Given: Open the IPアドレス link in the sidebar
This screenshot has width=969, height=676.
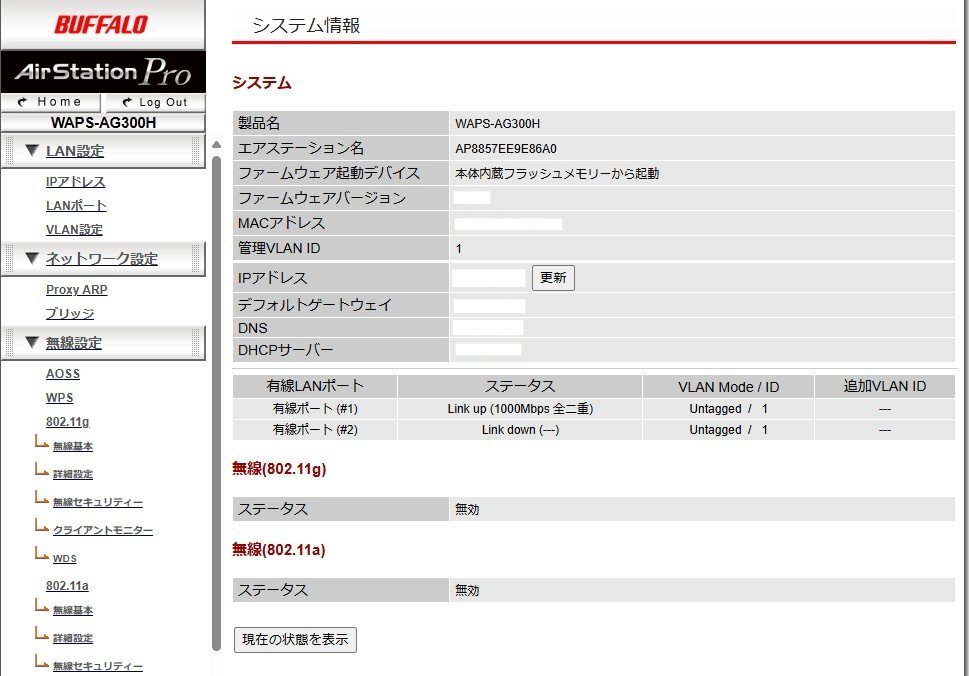Looking at the screenshot, I should (75, 182).
